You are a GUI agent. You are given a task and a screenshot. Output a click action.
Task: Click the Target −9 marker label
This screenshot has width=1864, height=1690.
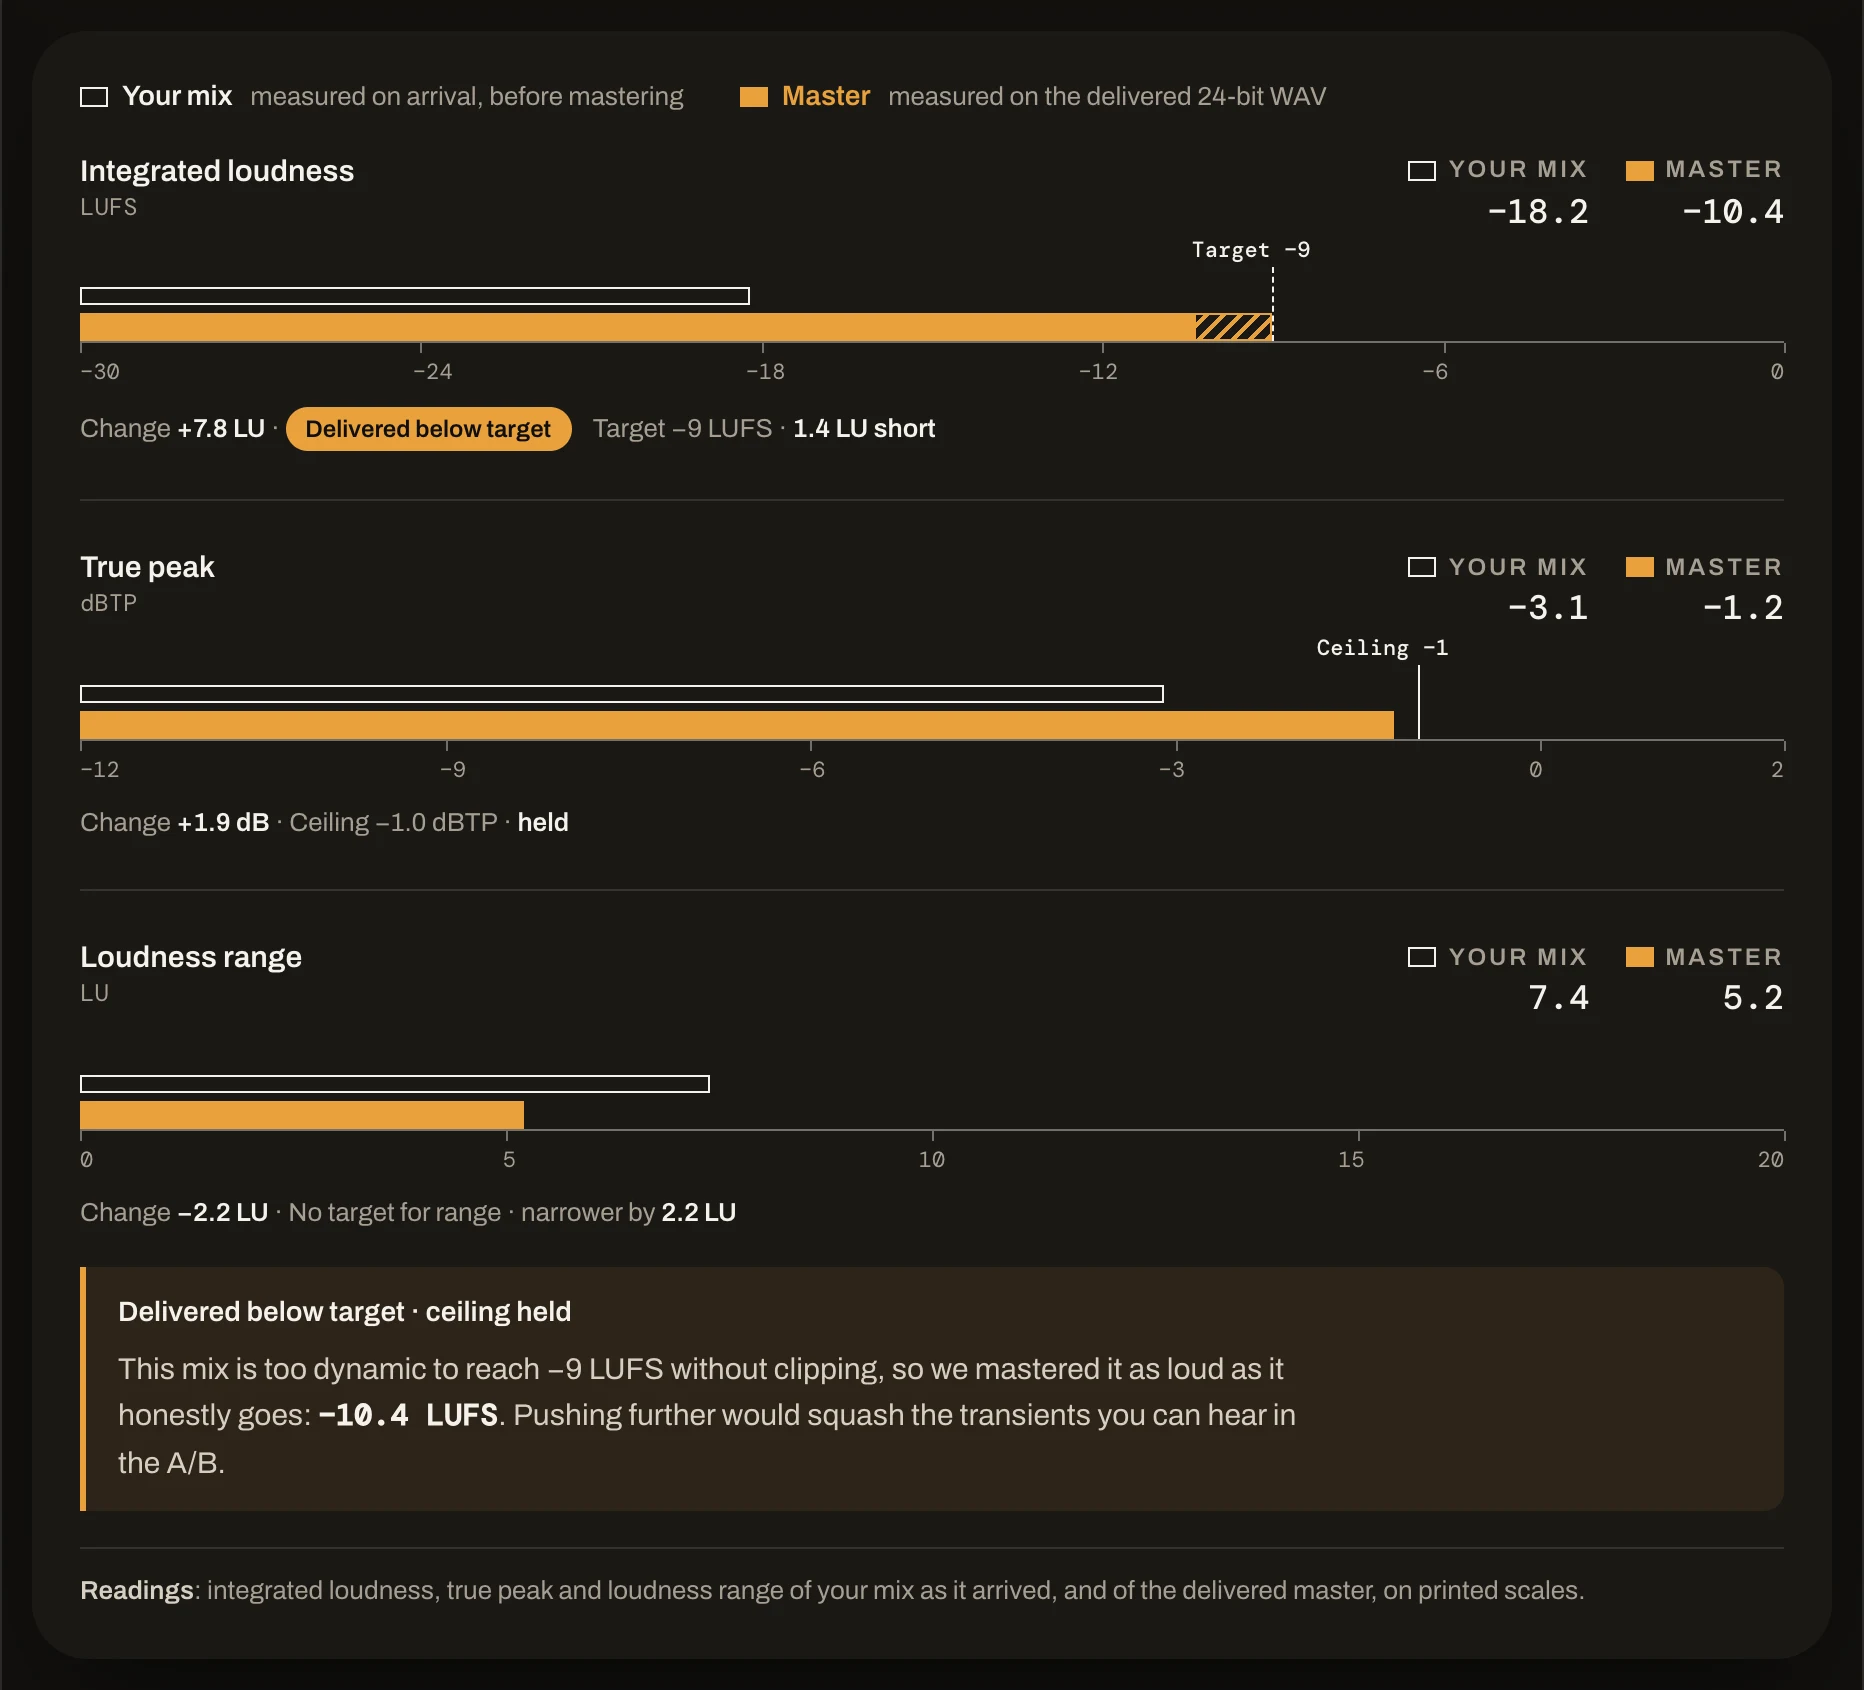coord(1251,250)
